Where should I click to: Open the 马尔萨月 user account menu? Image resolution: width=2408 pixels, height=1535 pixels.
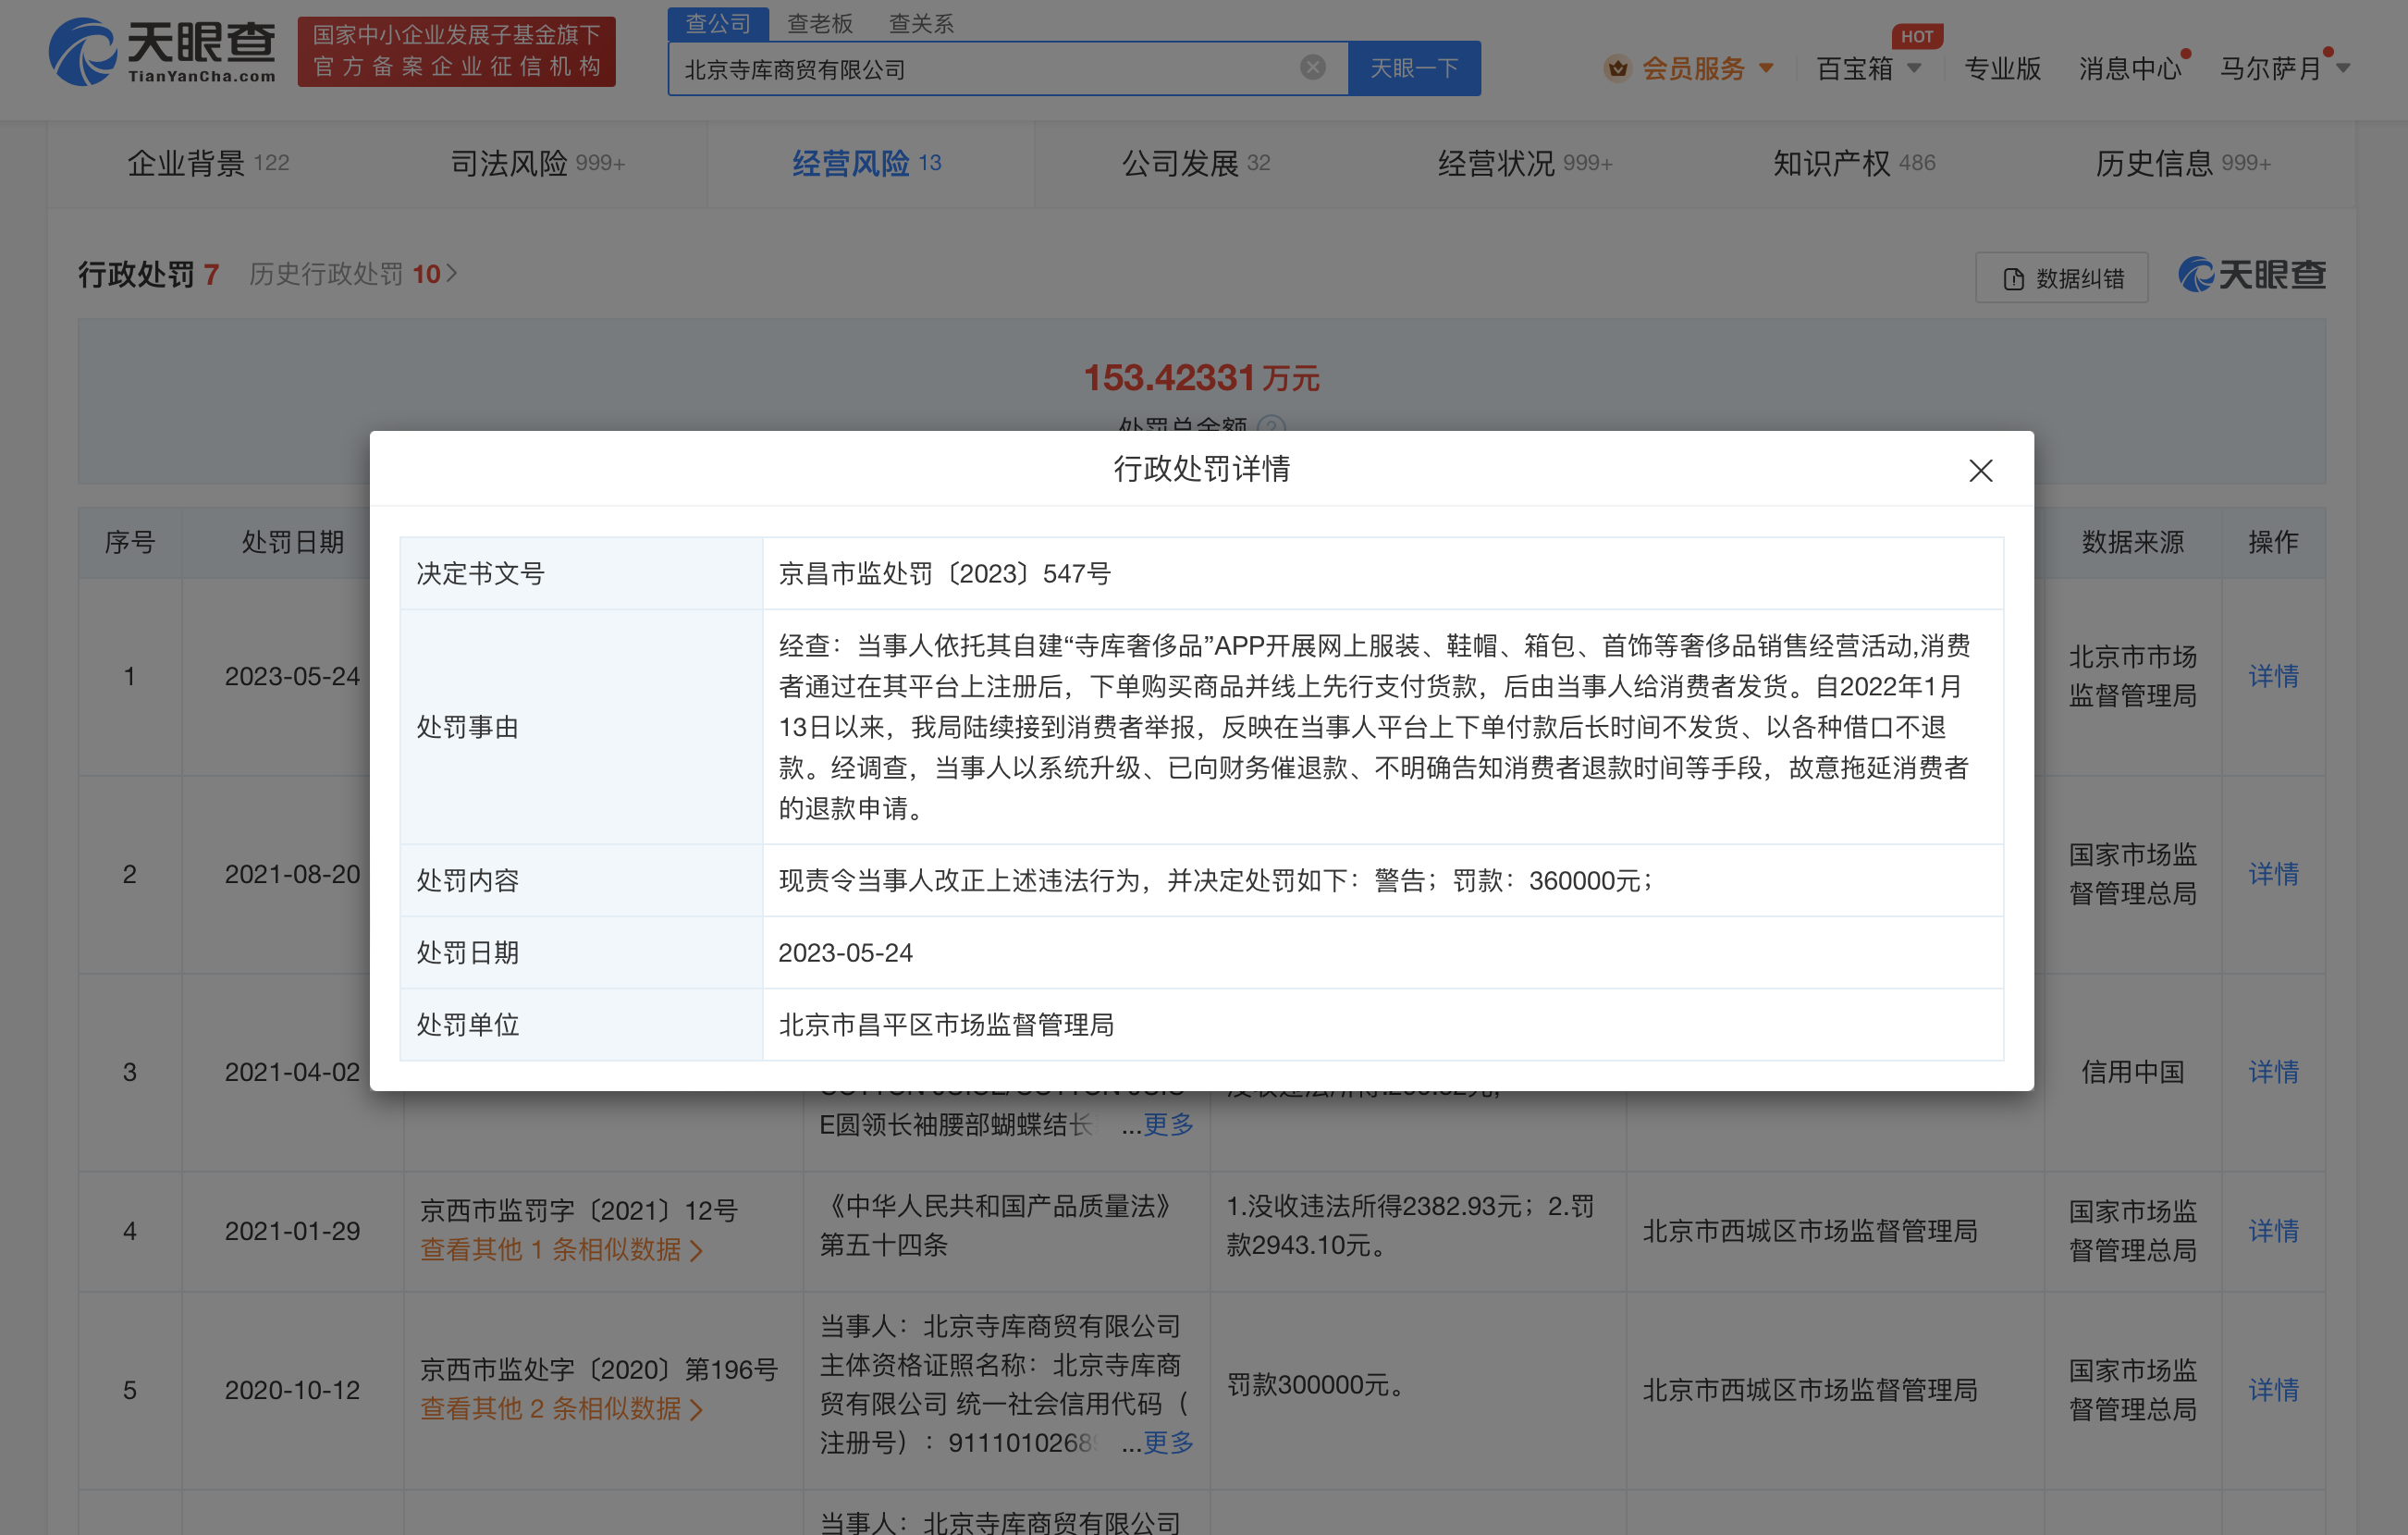[2283, 68]
